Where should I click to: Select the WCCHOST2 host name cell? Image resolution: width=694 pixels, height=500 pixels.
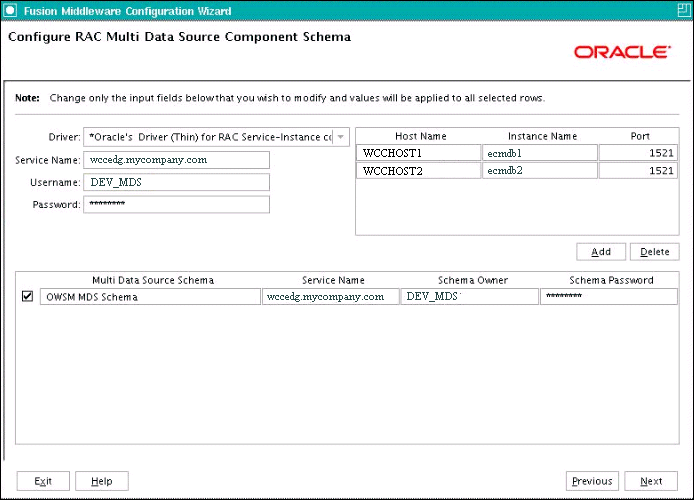click(419, 171)
